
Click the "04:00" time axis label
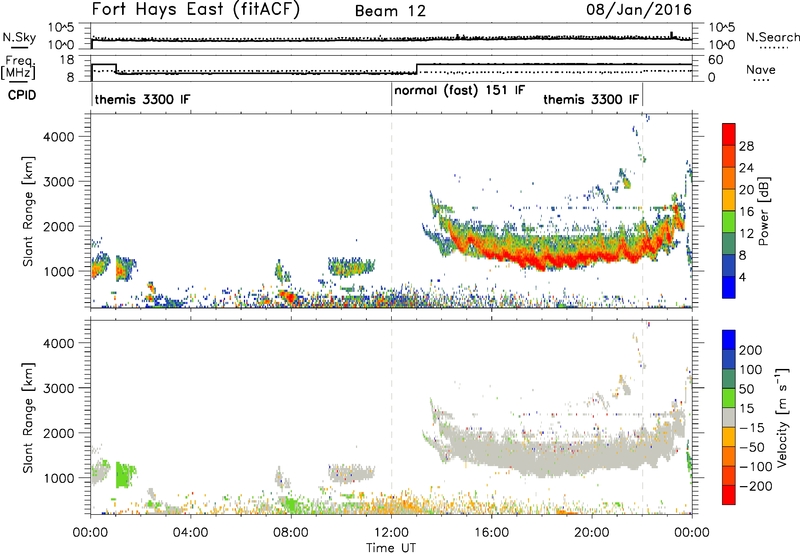(190, 533)
